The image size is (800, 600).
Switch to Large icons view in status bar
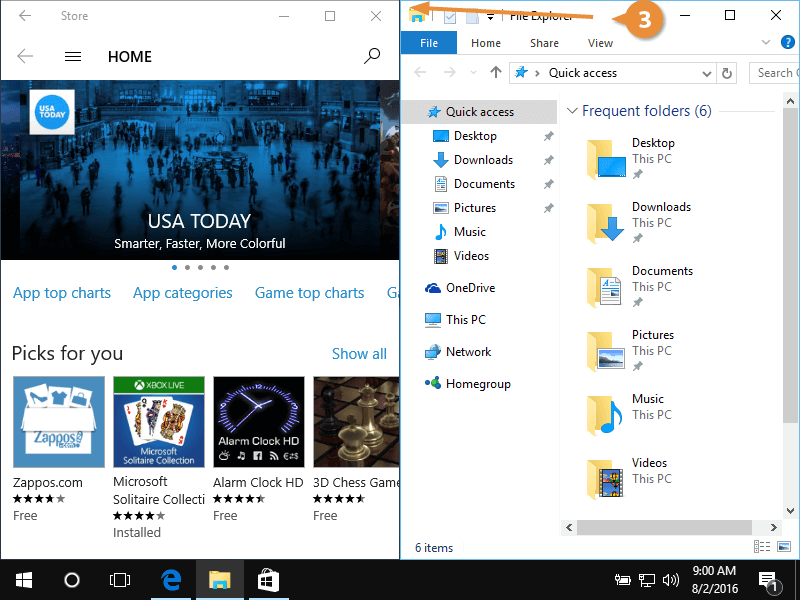783,547
